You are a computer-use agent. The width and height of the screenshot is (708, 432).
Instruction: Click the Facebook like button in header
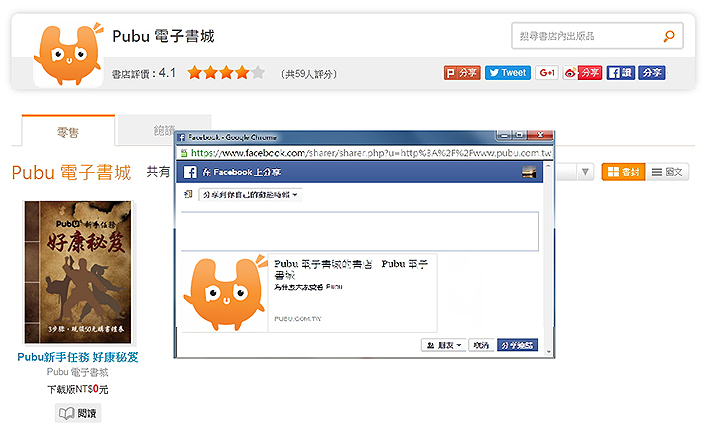[x=620, y=73]
